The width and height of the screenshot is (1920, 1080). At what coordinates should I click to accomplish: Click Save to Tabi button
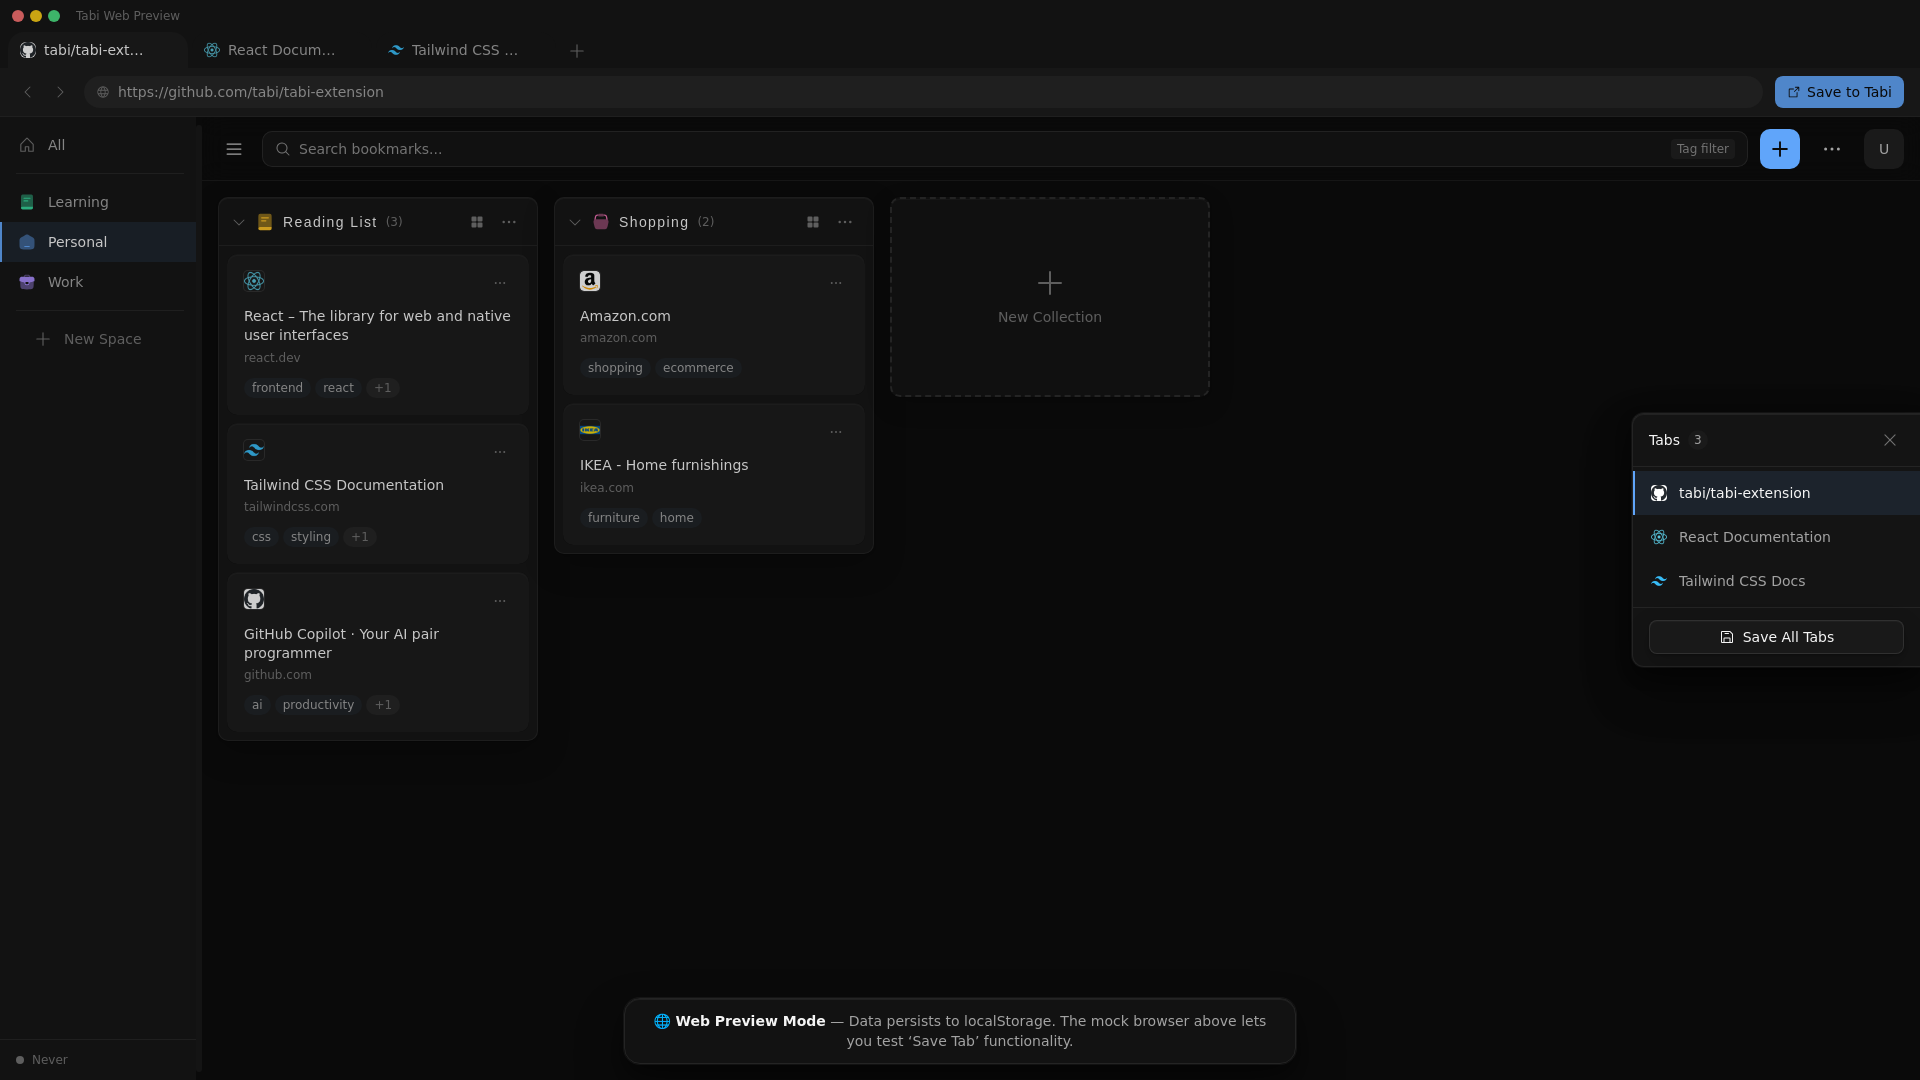tap(1839, 92)
